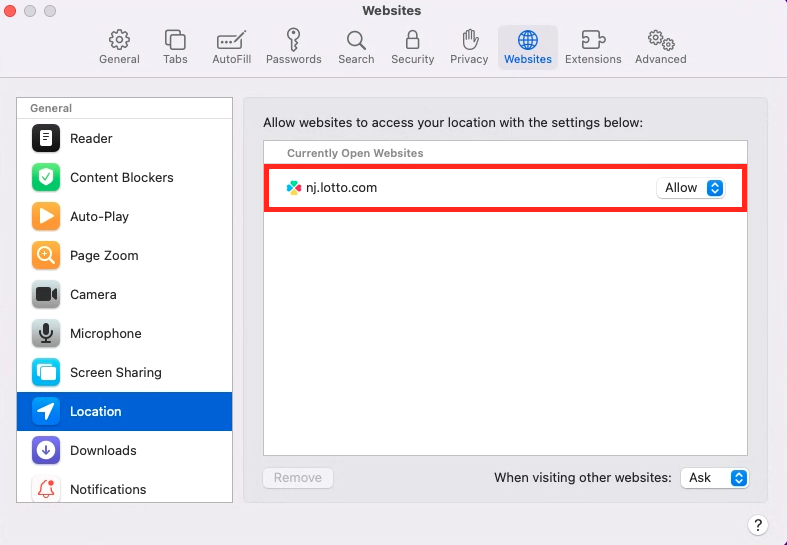Click the Location arrow icon
787x545 pixels.
(x=46, y=412)
